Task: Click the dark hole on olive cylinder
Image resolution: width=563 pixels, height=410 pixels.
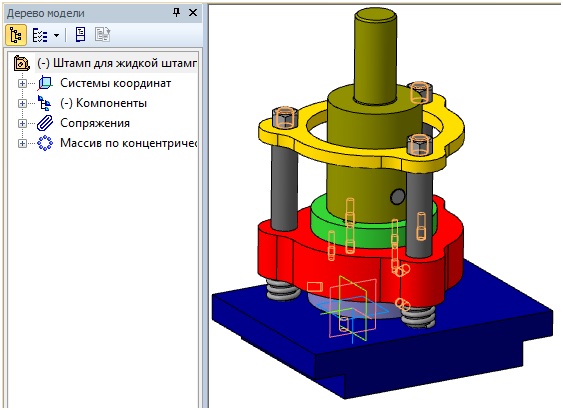Action: (x=397, y=196)
